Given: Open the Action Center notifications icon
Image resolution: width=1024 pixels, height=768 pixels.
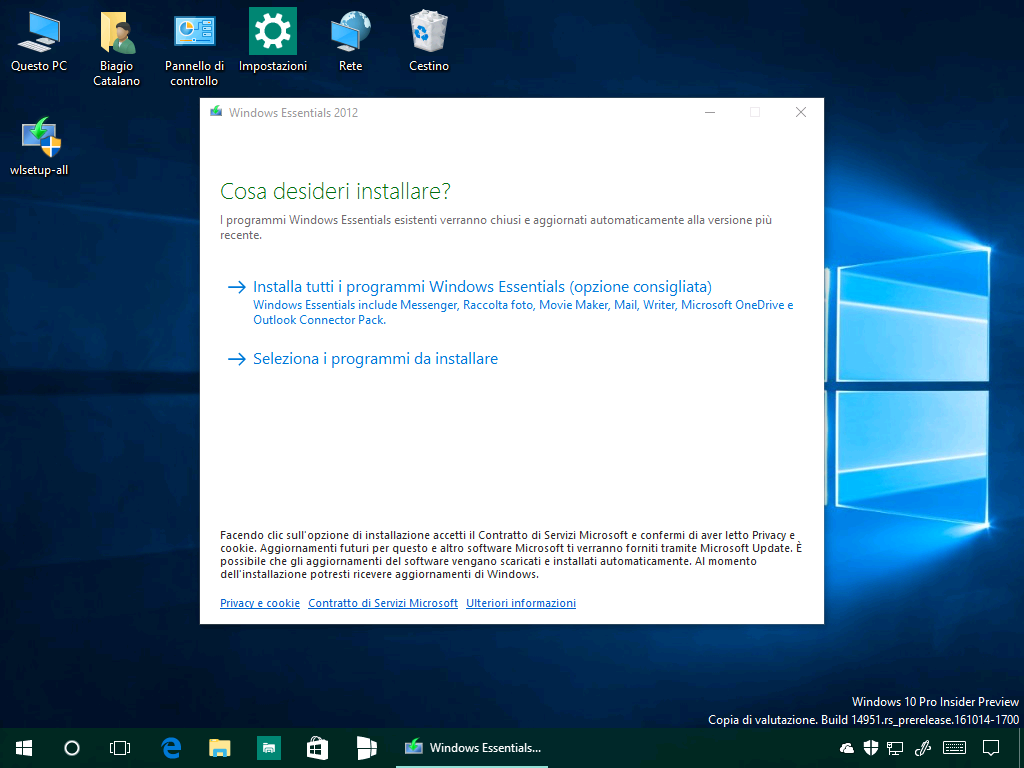Looking at the screenshot, I should 991,748.
